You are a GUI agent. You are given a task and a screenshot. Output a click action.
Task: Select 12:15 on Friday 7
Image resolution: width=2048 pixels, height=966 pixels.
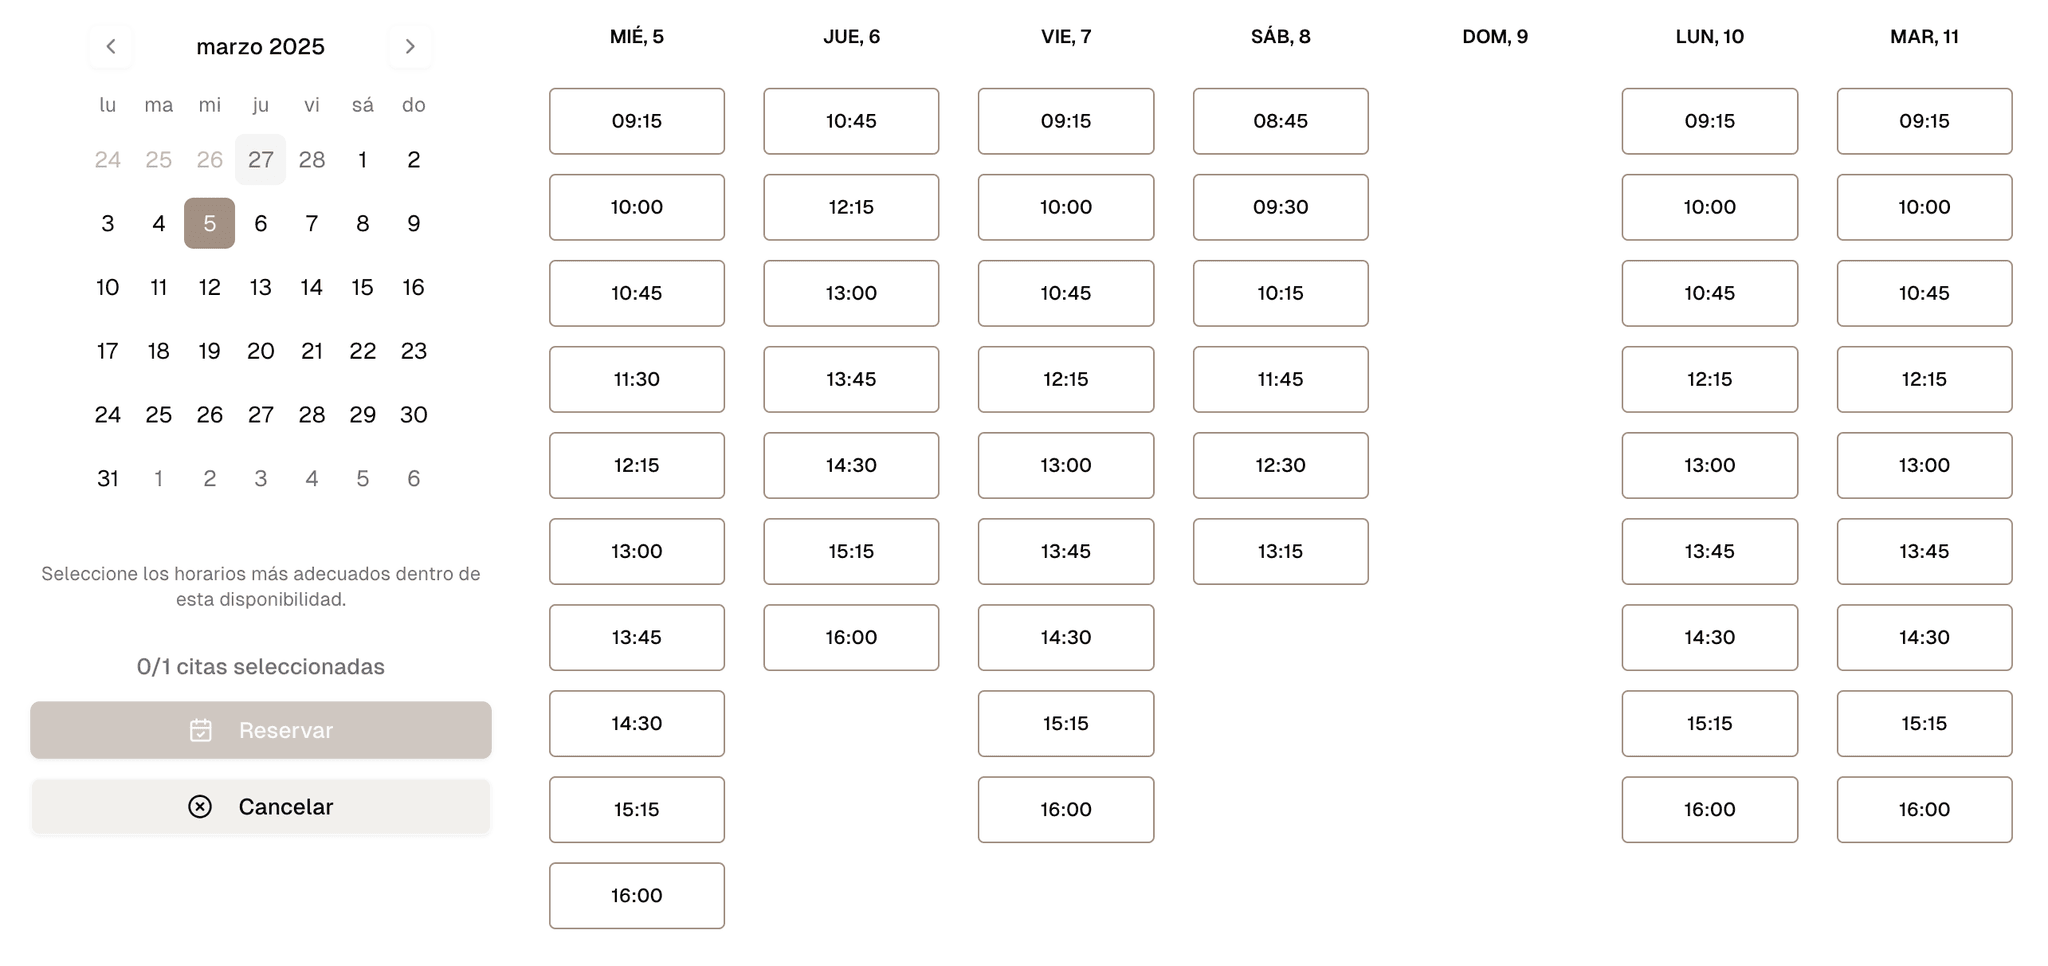(x=1066, y=379)
